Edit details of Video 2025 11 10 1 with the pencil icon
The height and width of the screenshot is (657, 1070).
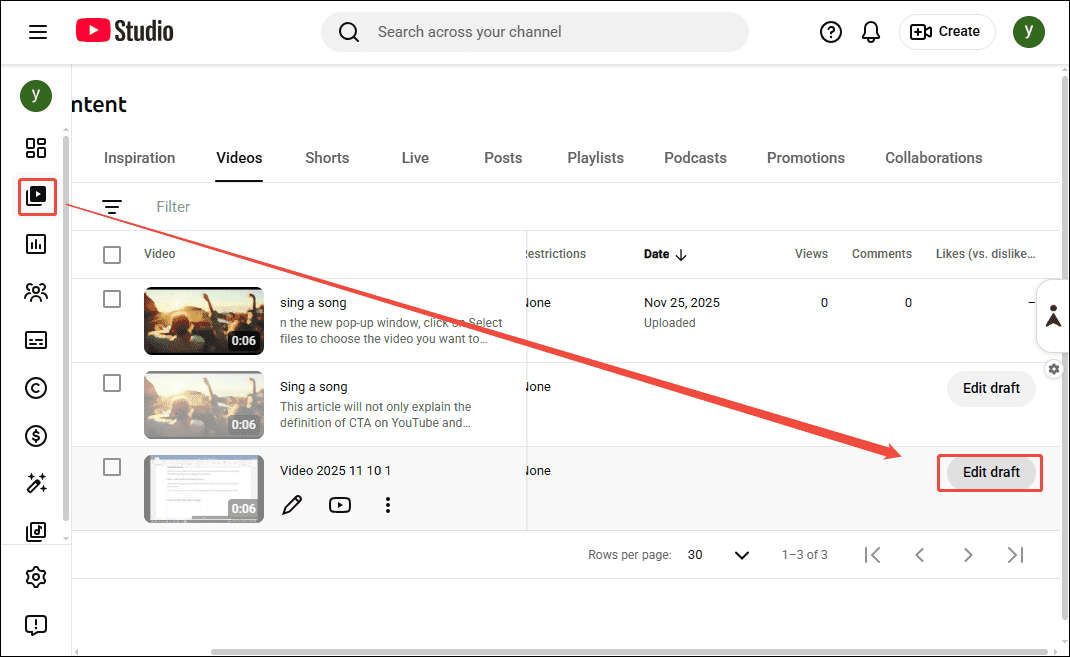pos(291,505)
